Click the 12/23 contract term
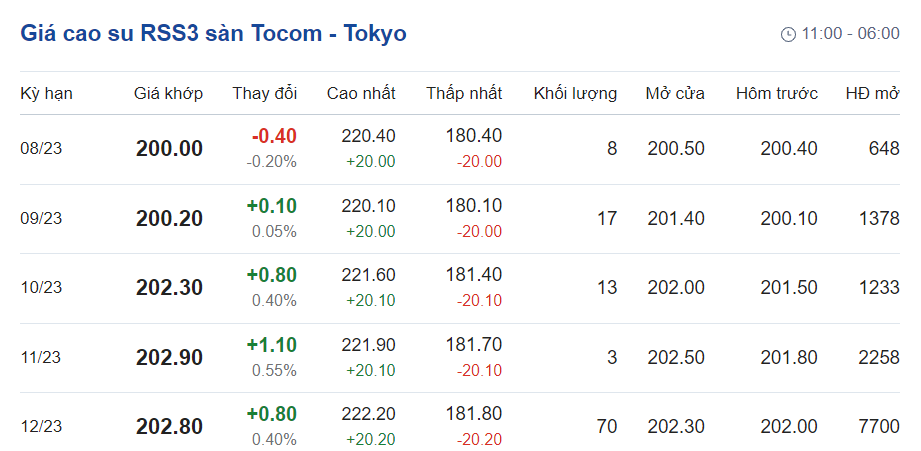The height and width of the screenshot is (451, 921). 41,427
